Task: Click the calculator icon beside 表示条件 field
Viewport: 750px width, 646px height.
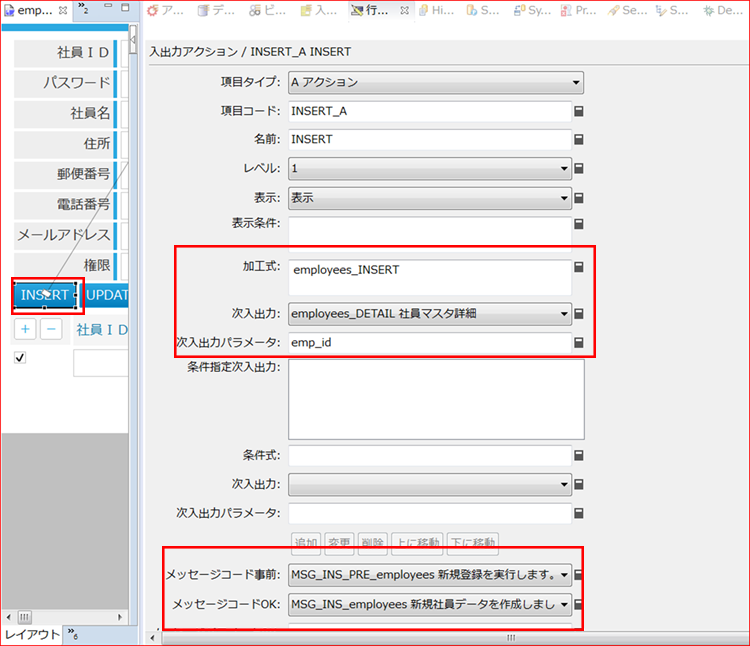Action: click(578, 224)
